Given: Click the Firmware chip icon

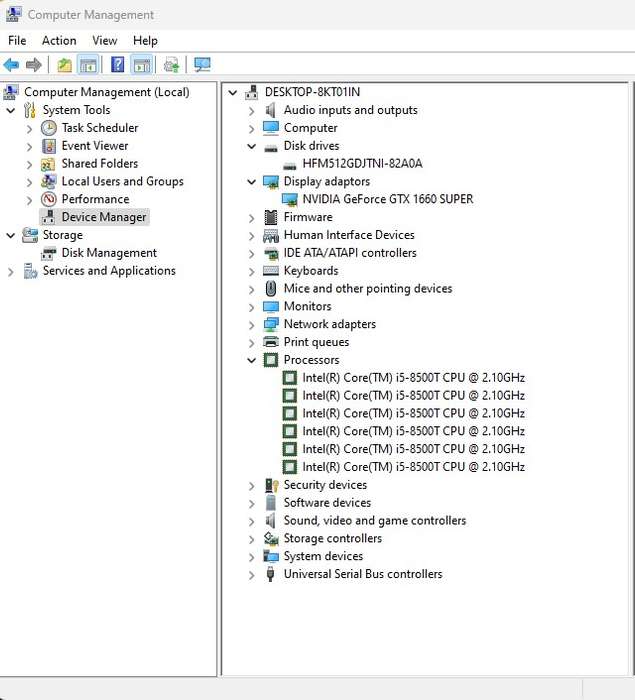Looking at the screenshot, I should point(271,217).
